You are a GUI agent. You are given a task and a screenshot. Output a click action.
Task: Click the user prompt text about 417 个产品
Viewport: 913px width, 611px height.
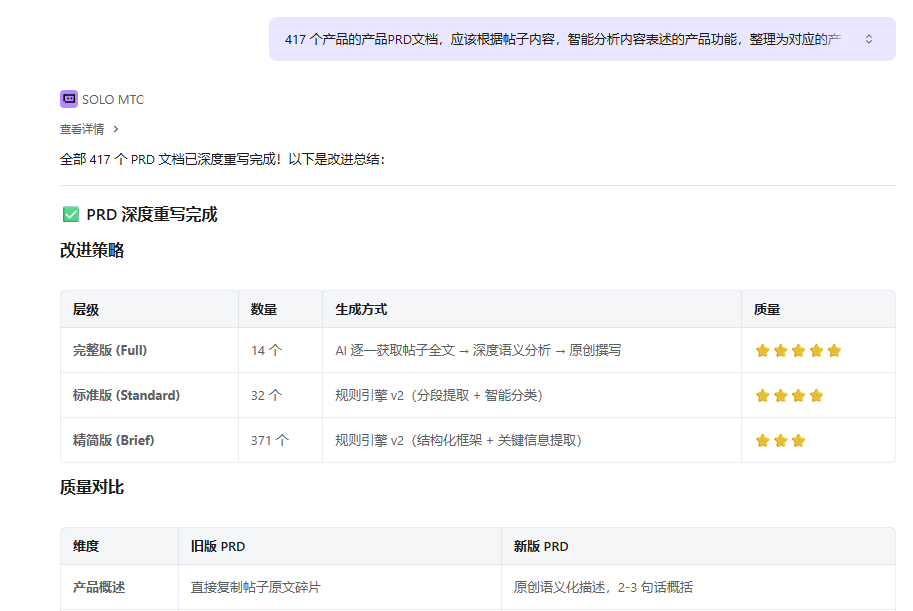pos(560,39)
